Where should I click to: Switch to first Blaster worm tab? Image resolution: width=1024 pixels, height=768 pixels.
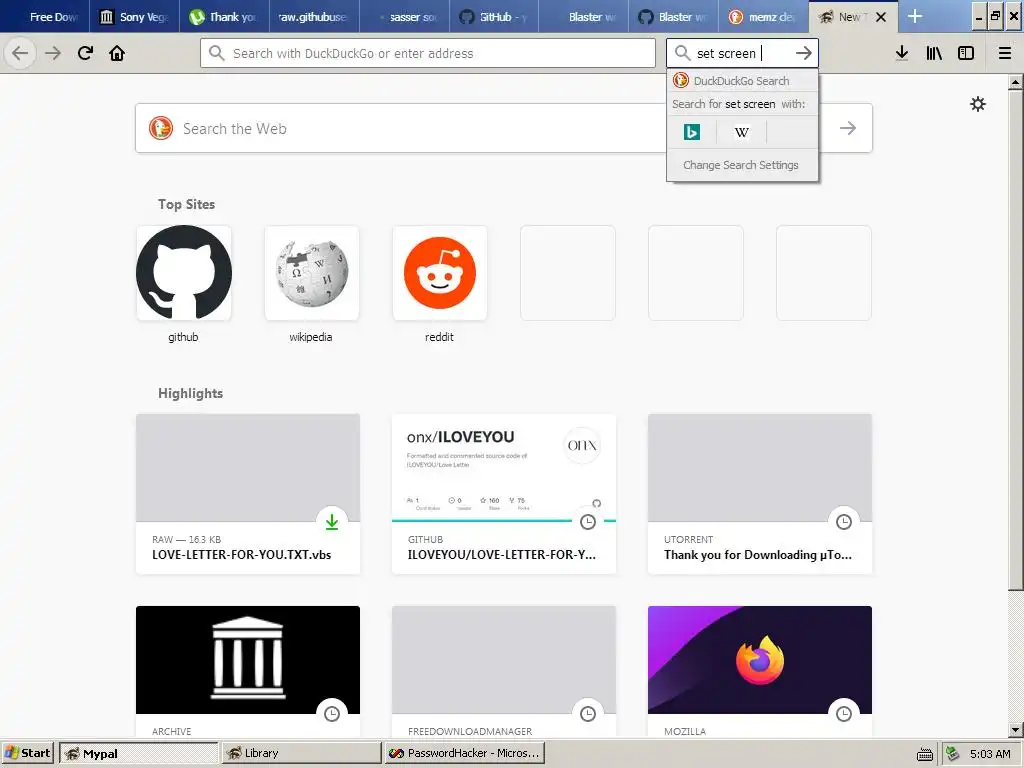(584, 17)
